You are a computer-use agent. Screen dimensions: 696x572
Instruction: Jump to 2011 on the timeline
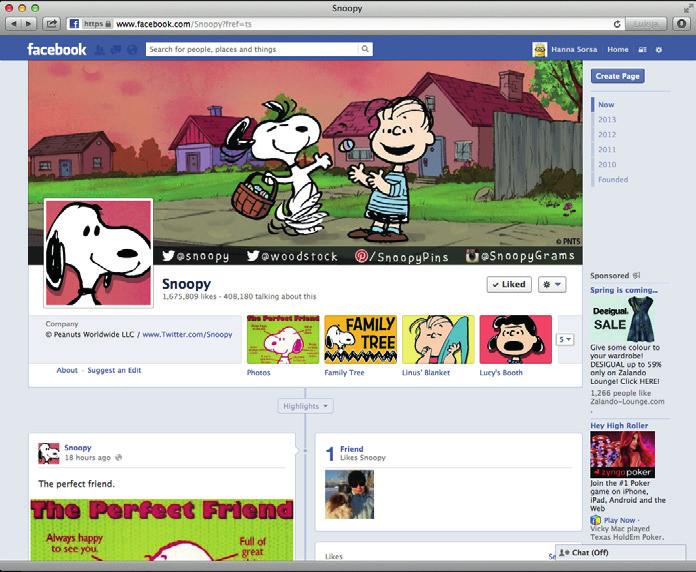(x=607, y=150)
